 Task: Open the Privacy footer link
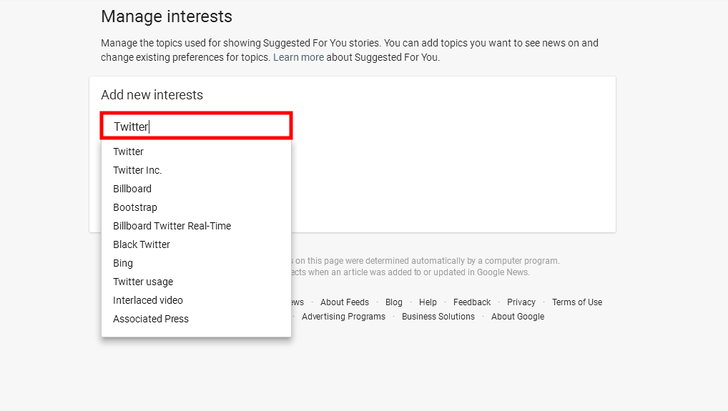[x=521, y=302]
